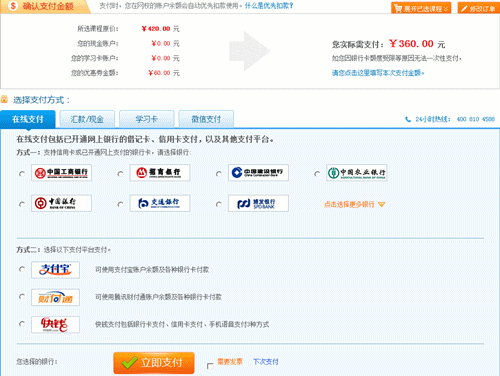
Task: Click the 支付宝 Alipay logo
Action: (55, 270)
